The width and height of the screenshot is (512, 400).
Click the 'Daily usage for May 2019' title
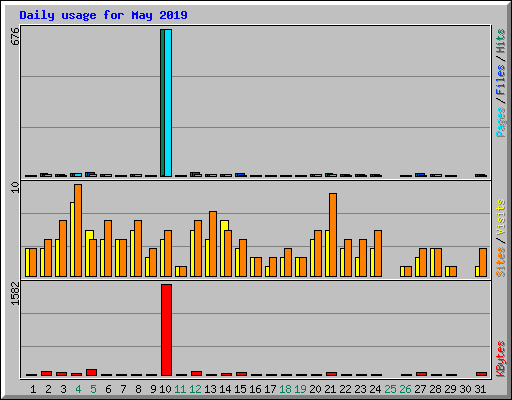[103, 15]
